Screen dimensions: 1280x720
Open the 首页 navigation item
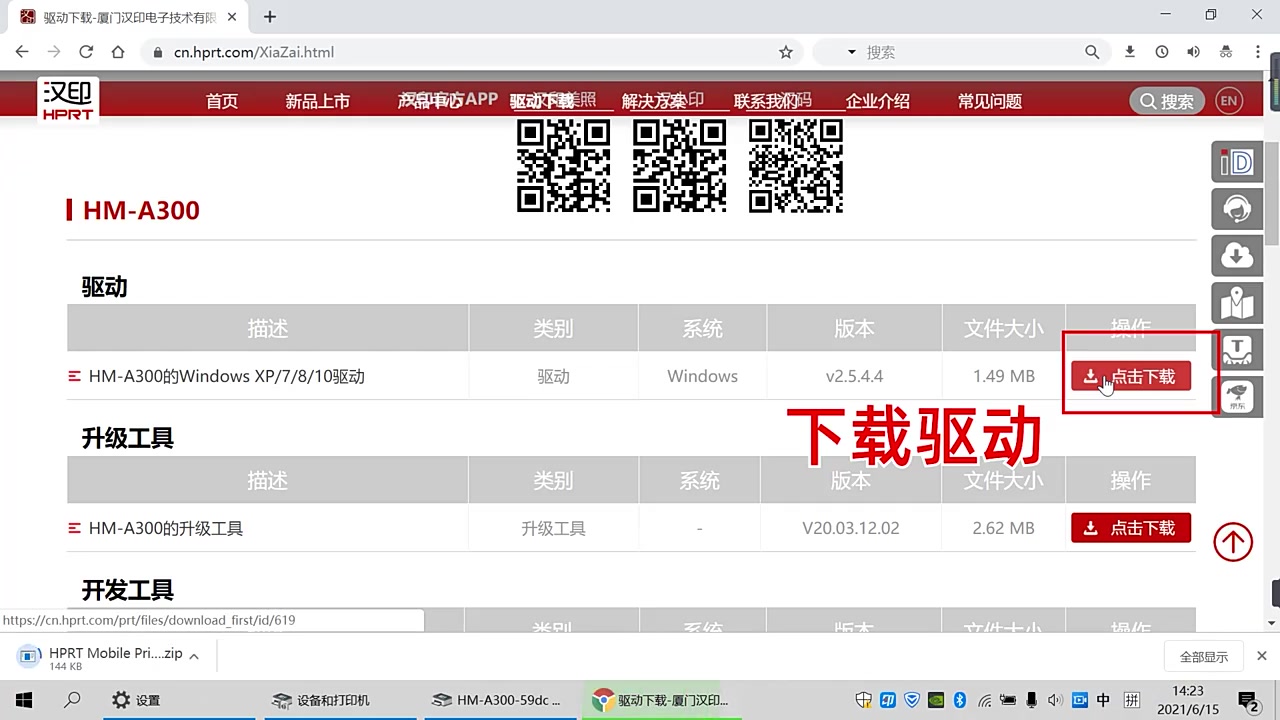tap(222, 101)
